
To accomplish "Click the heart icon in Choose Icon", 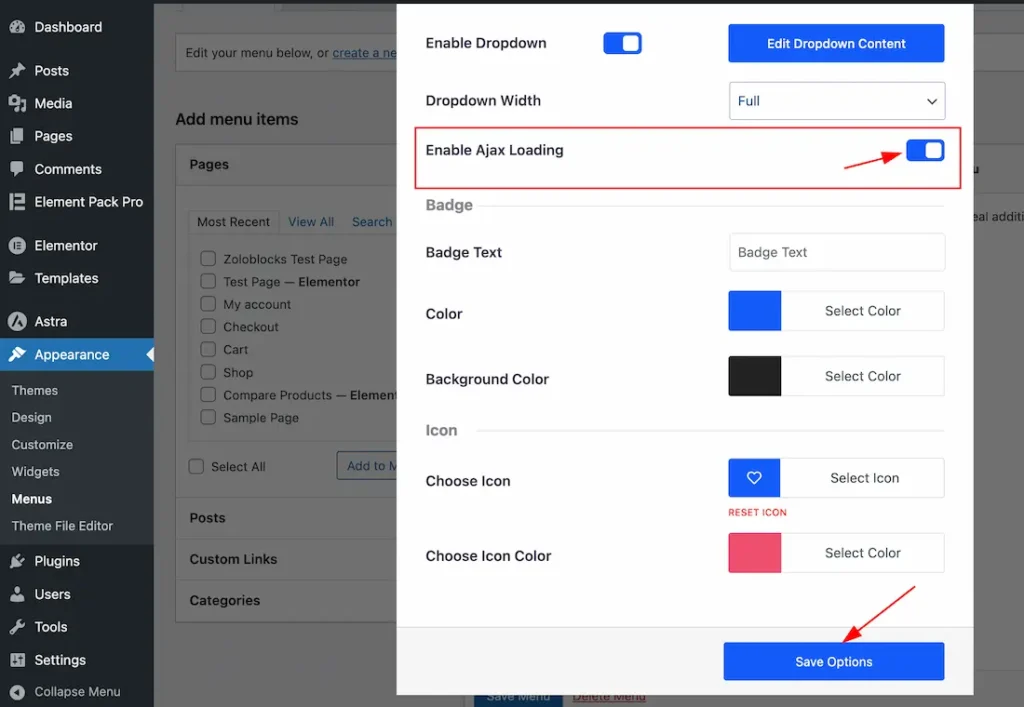I will (754, 478).
